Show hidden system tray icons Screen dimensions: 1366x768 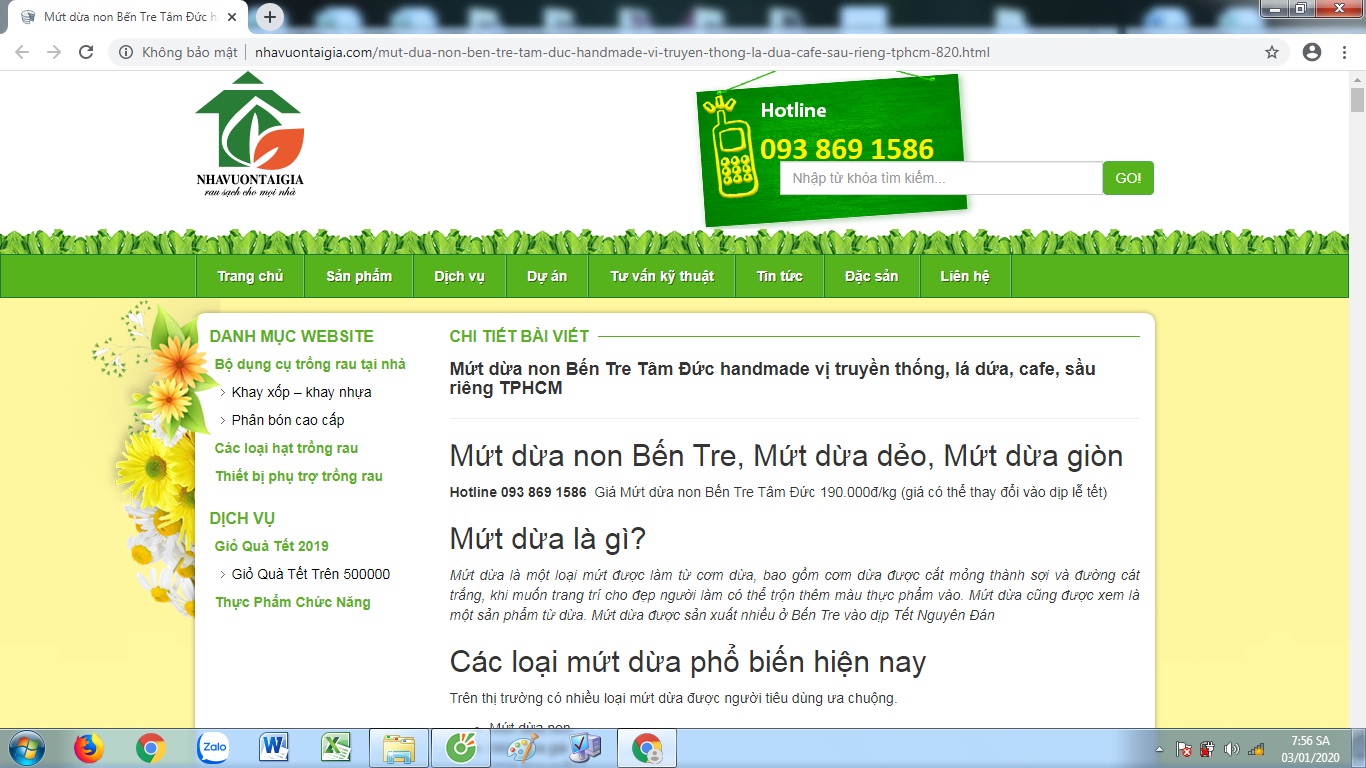(x=1159, y=748)
